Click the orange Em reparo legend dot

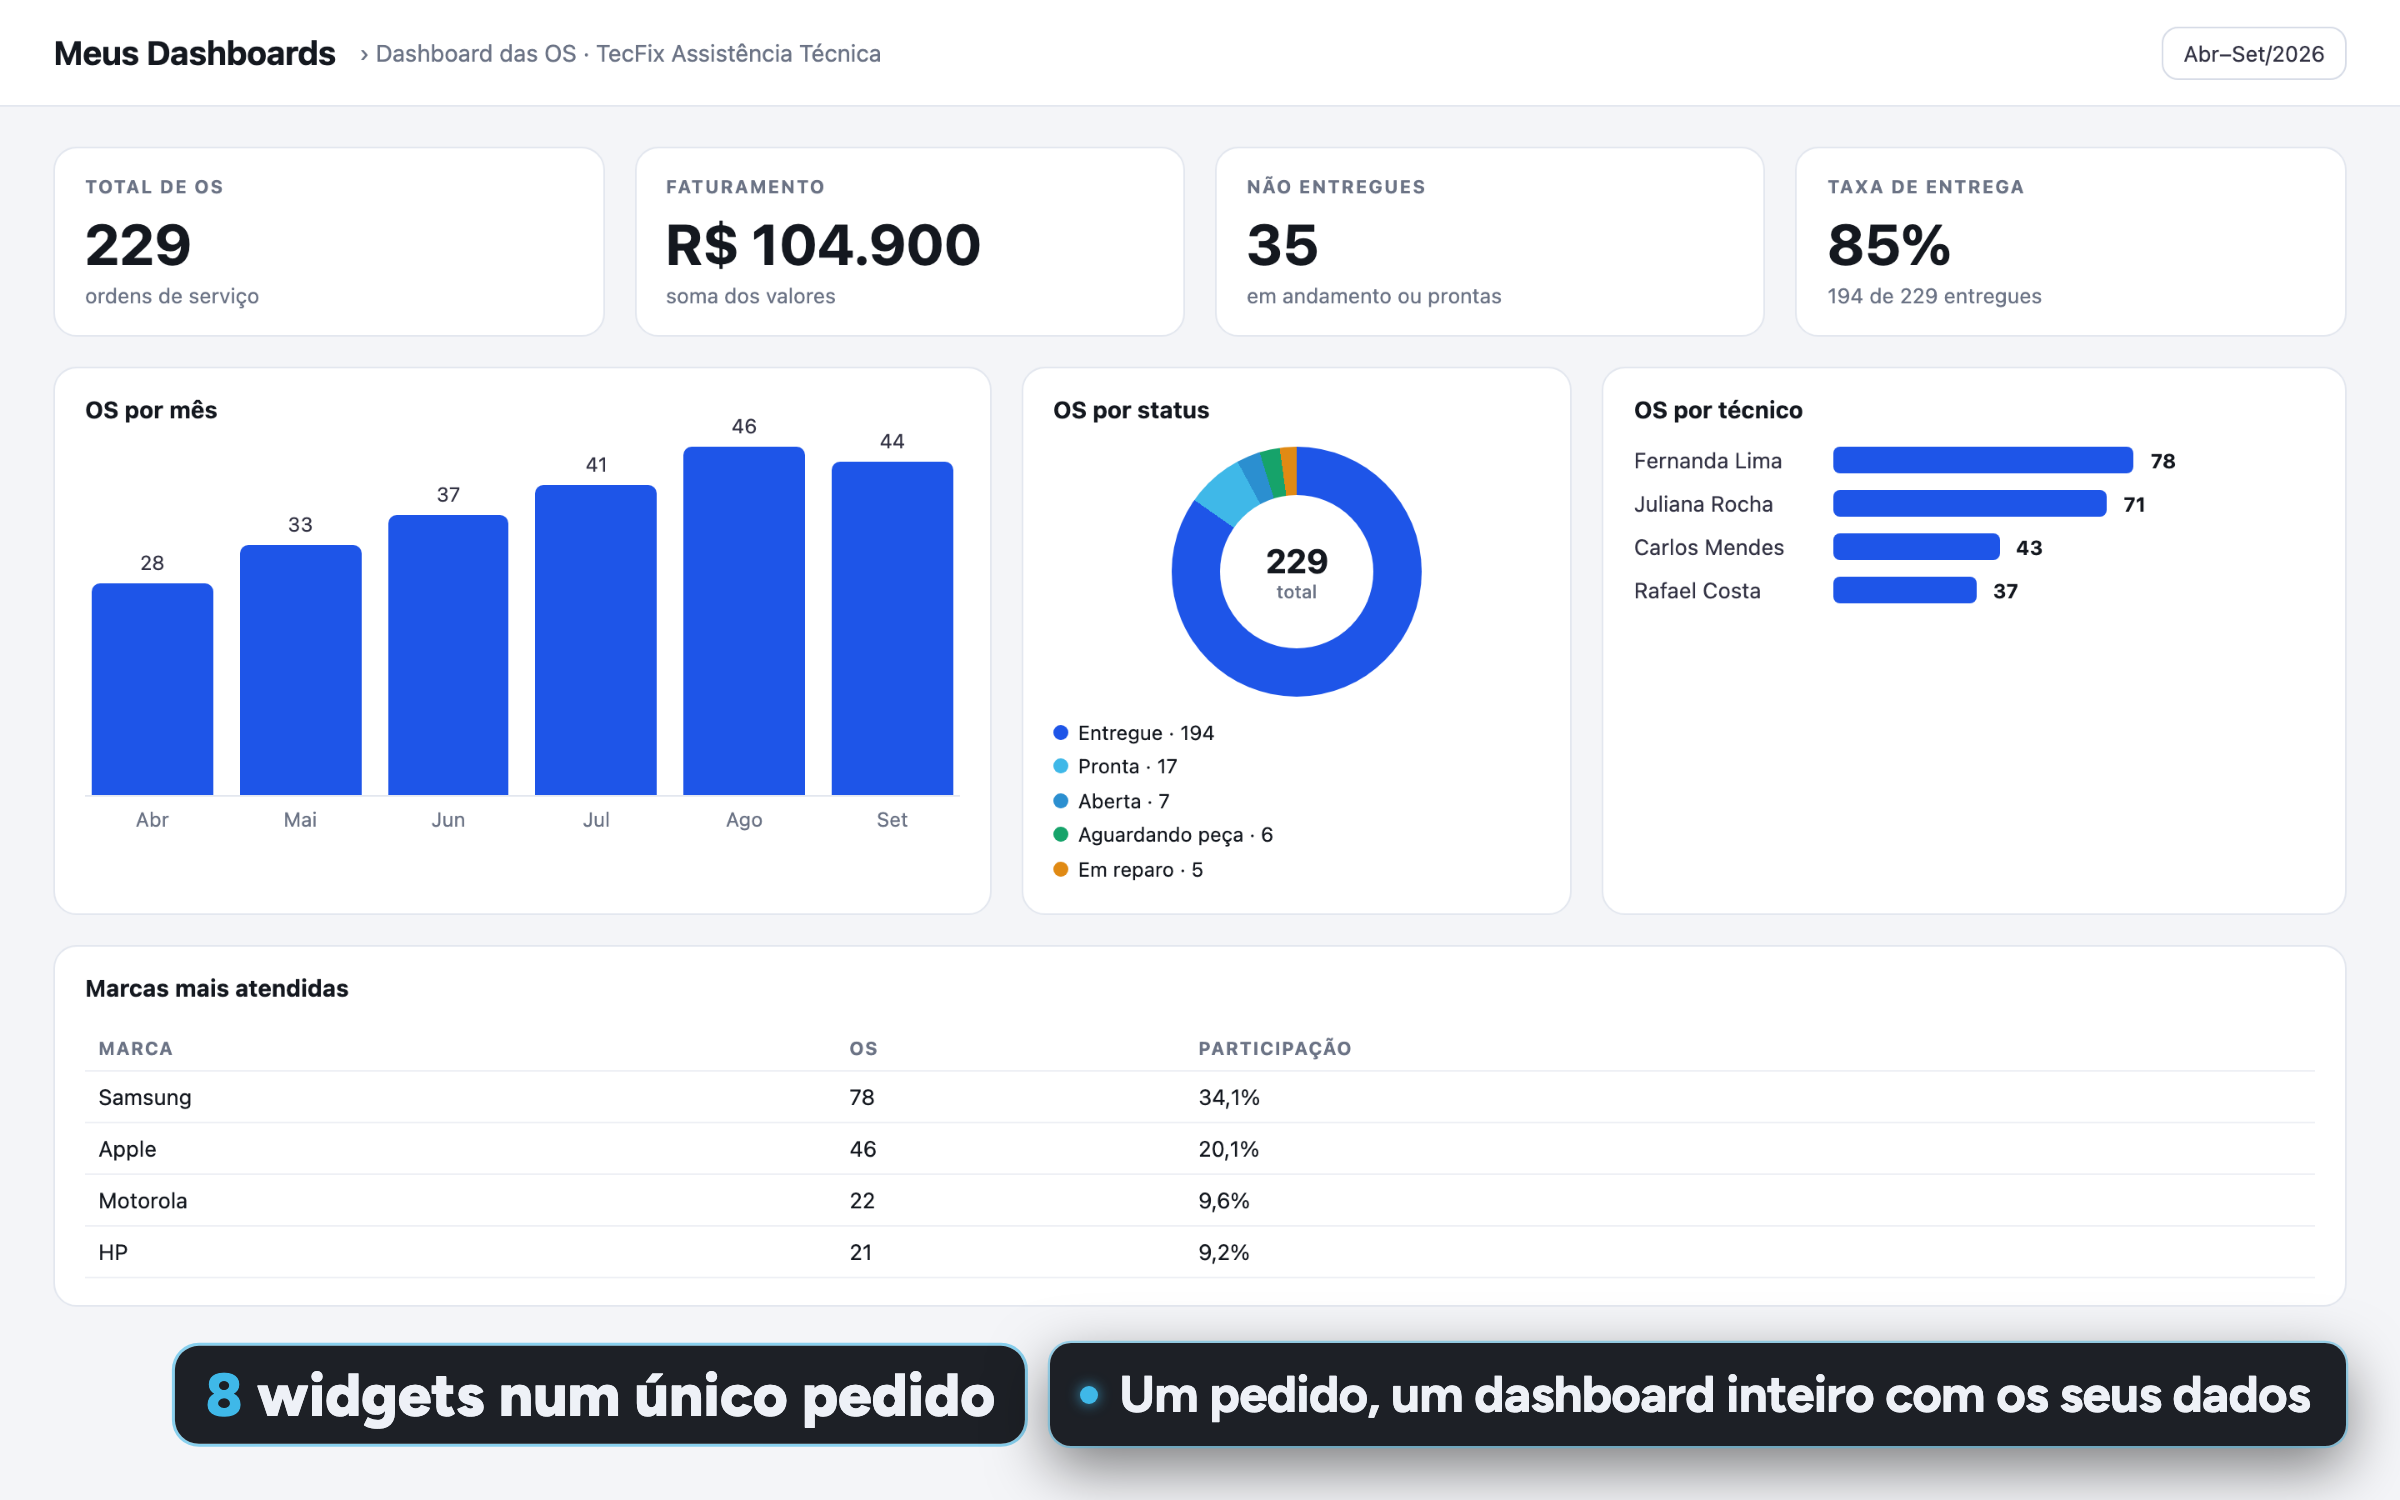(1061, 869)
